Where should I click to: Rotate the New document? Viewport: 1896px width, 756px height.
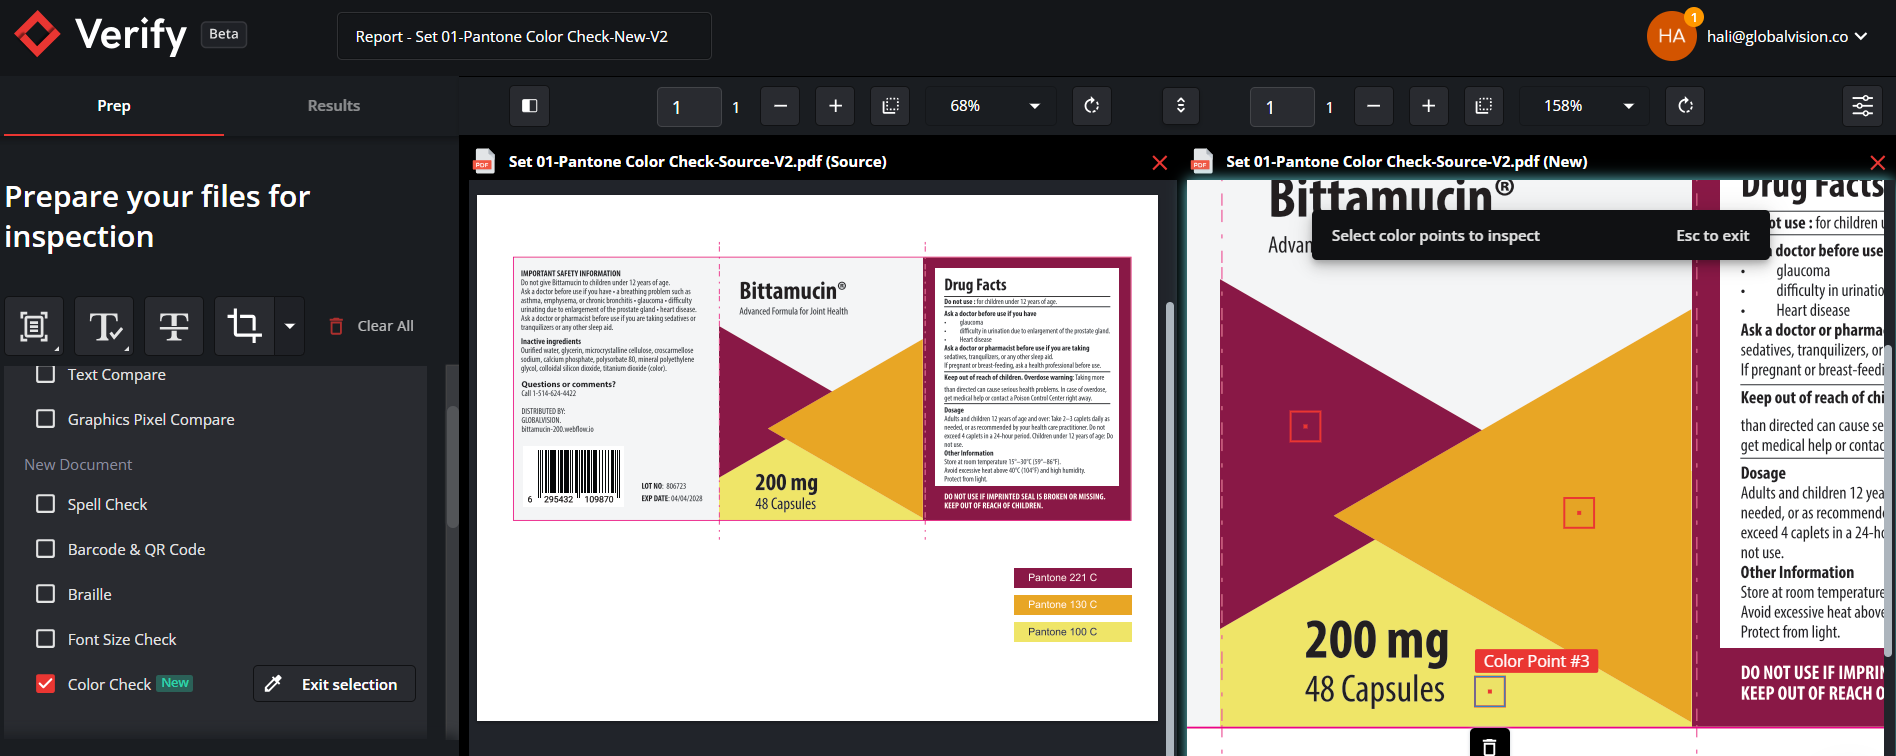(x=1686, y=106)
